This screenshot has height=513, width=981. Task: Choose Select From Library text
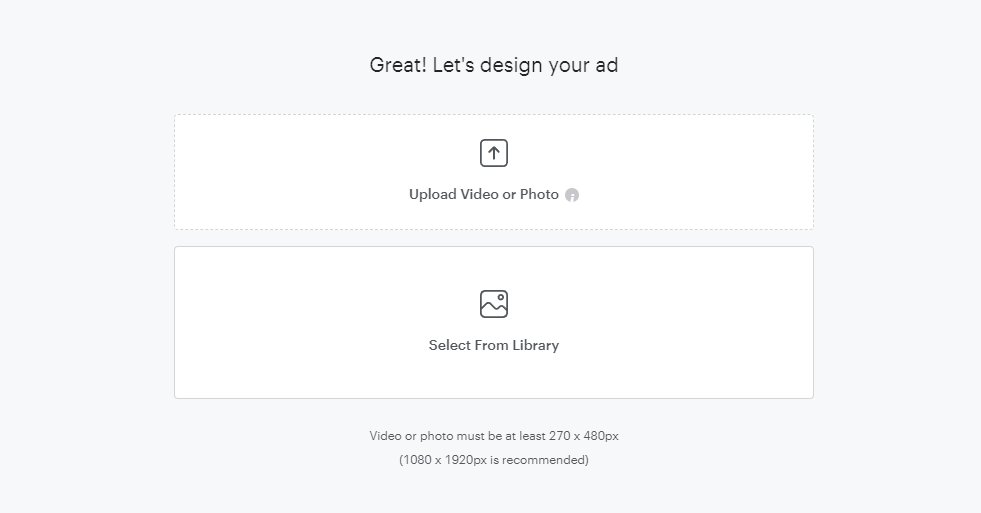(494, 345)
